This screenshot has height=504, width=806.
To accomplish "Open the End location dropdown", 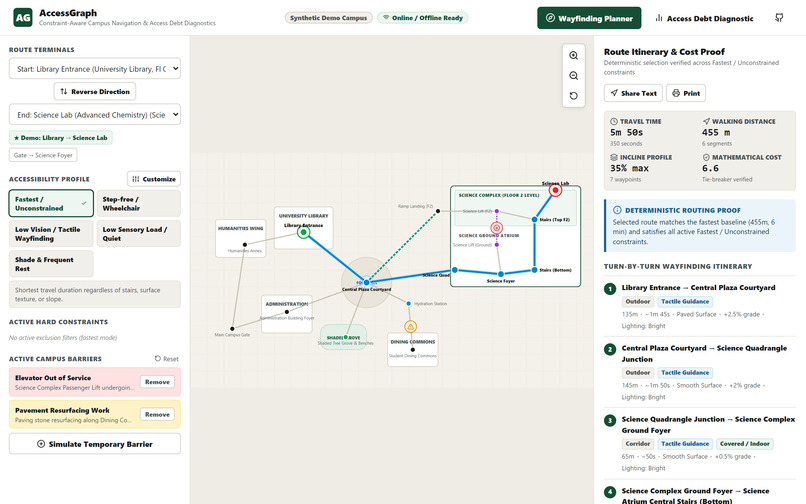I will pos(95,114).
